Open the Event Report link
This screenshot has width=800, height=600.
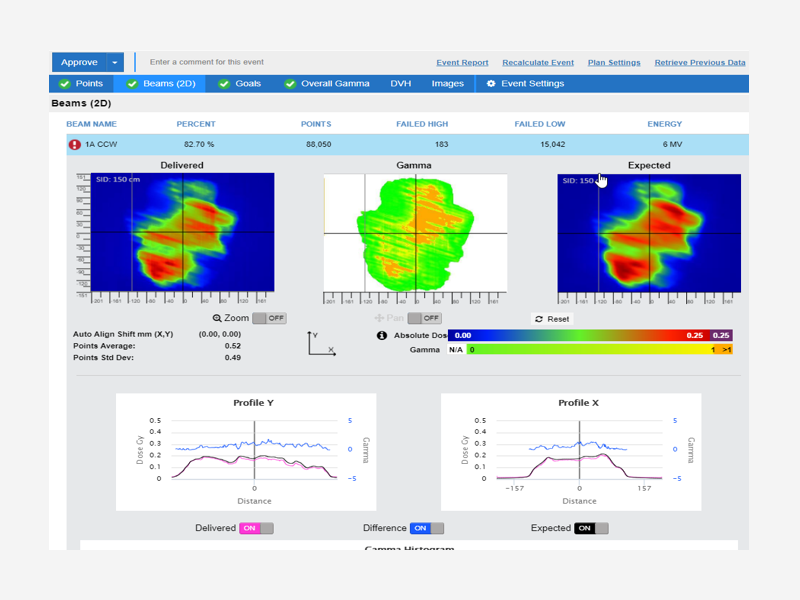(x=462, y=62)
